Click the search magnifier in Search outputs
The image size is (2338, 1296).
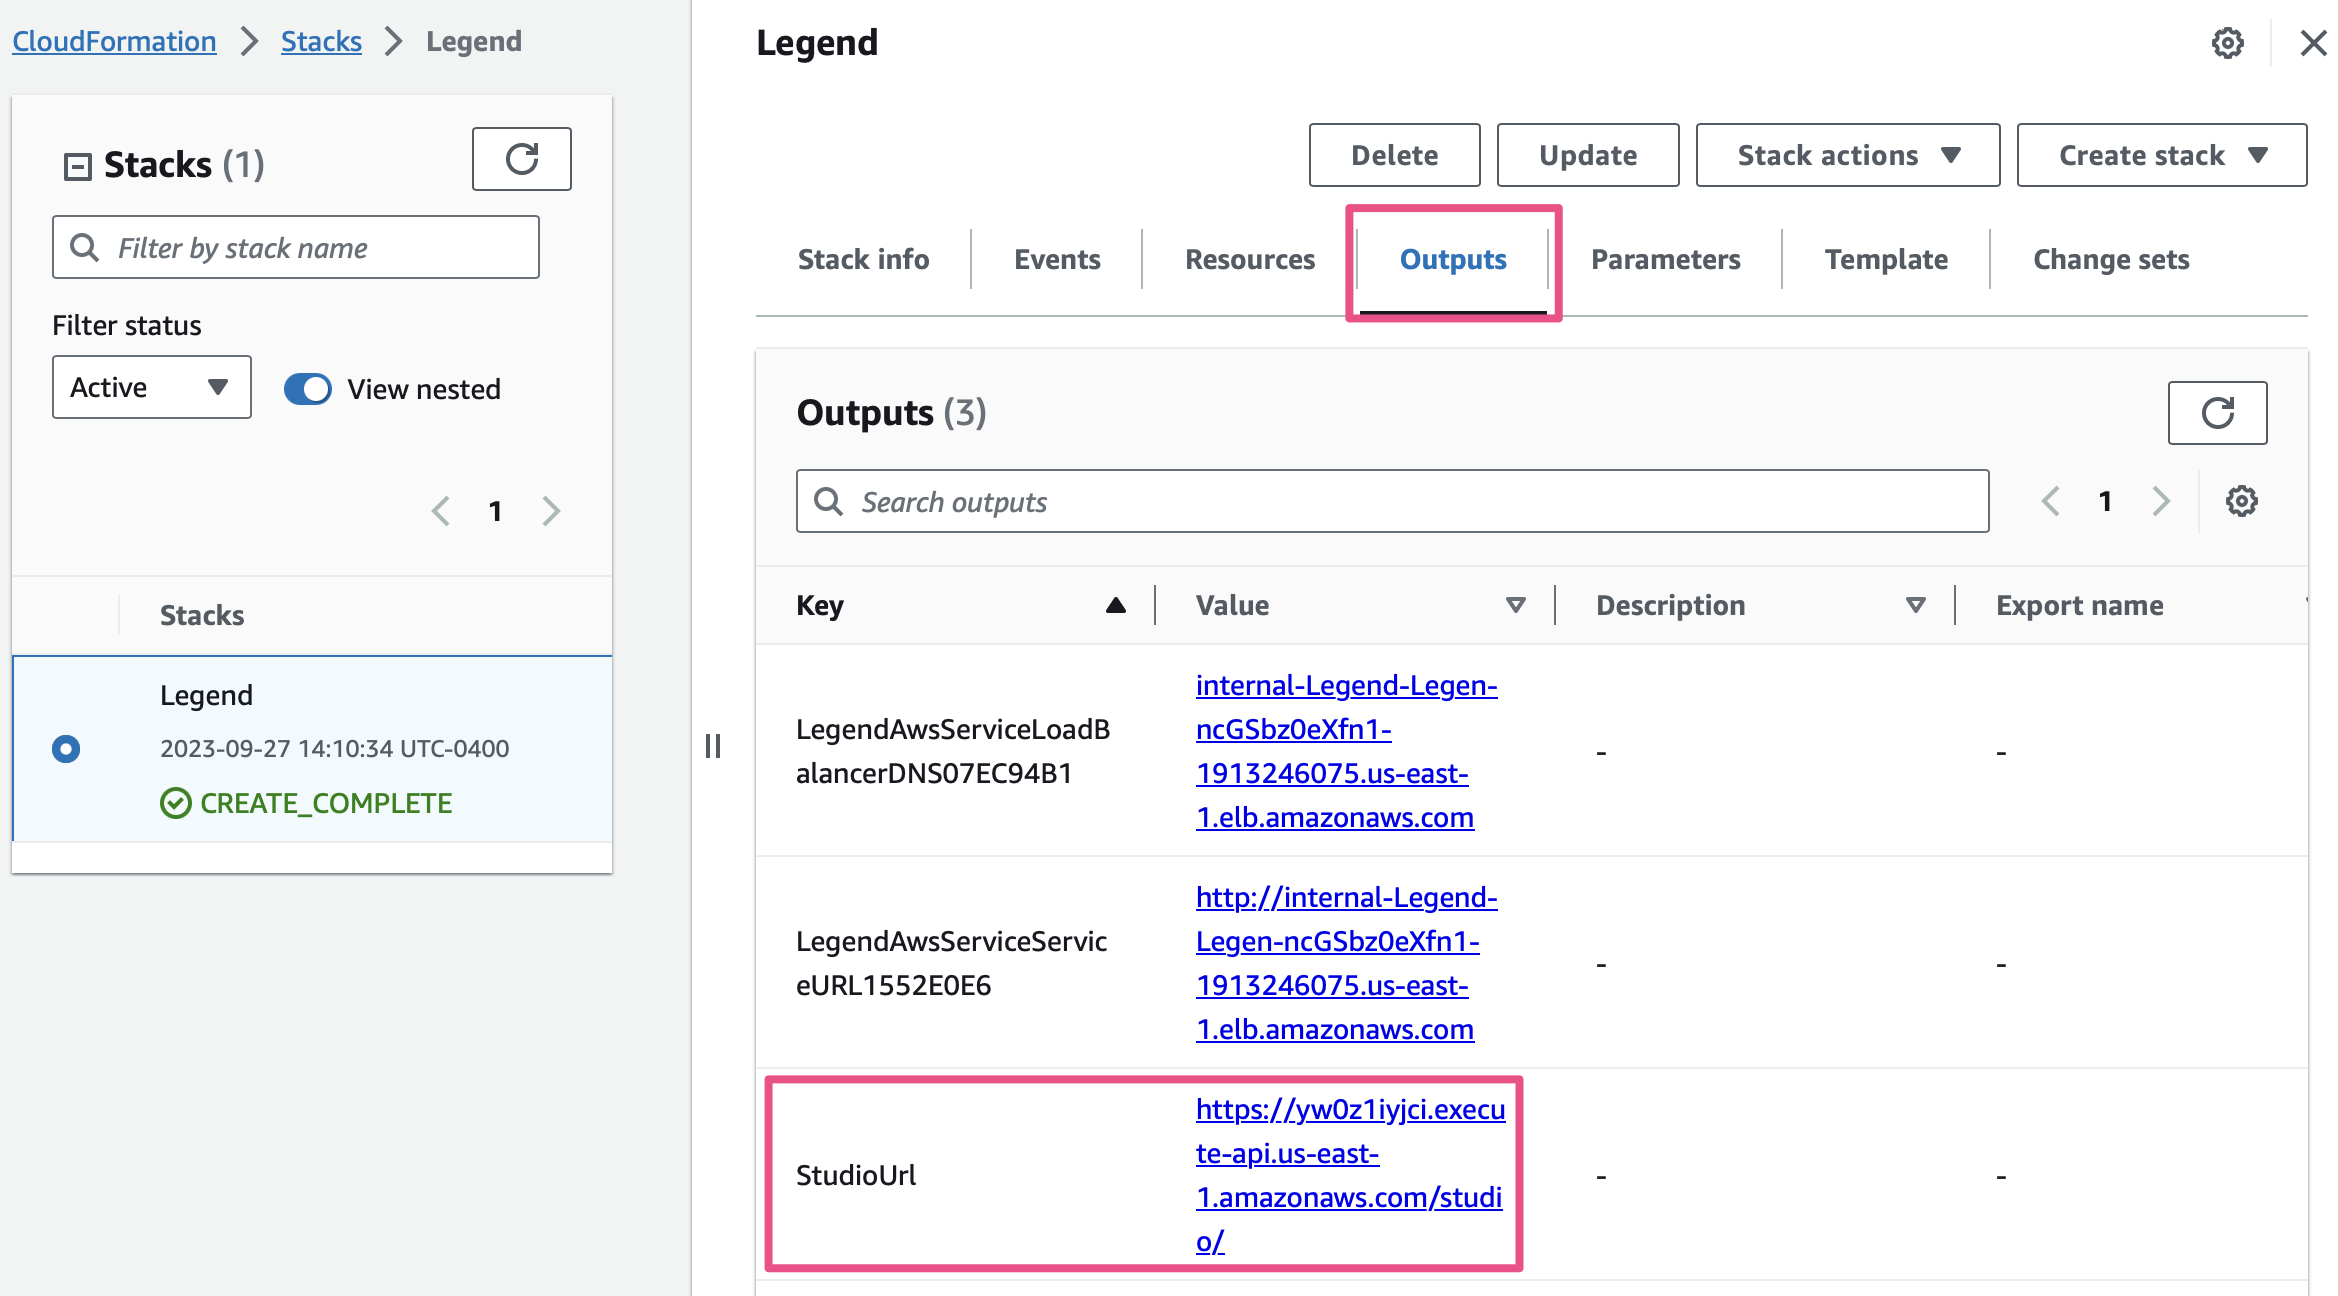(828, 501)
